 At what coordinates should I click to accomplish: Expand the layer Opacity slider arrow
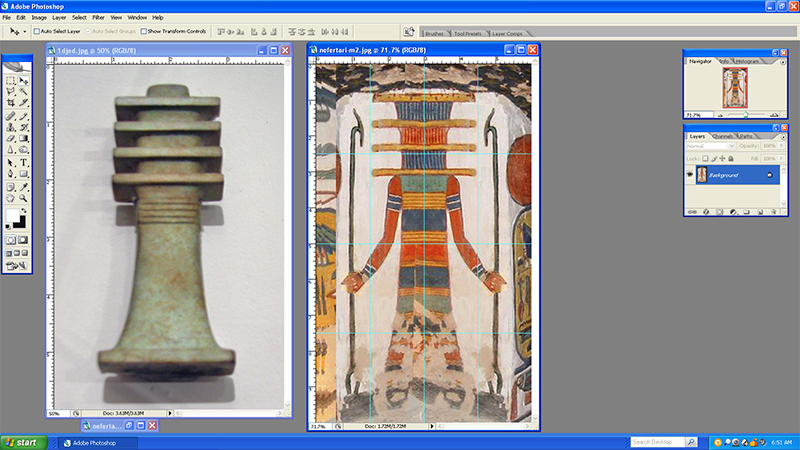pos(783,146)
